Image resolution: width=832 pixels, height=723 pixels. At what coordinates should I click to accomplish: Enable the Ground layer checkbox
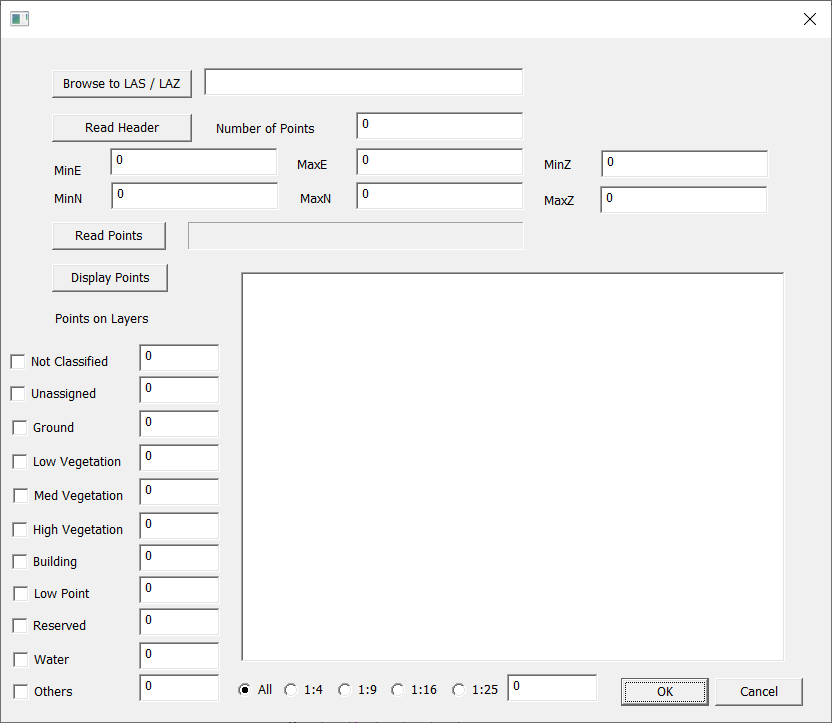point(20,428)
